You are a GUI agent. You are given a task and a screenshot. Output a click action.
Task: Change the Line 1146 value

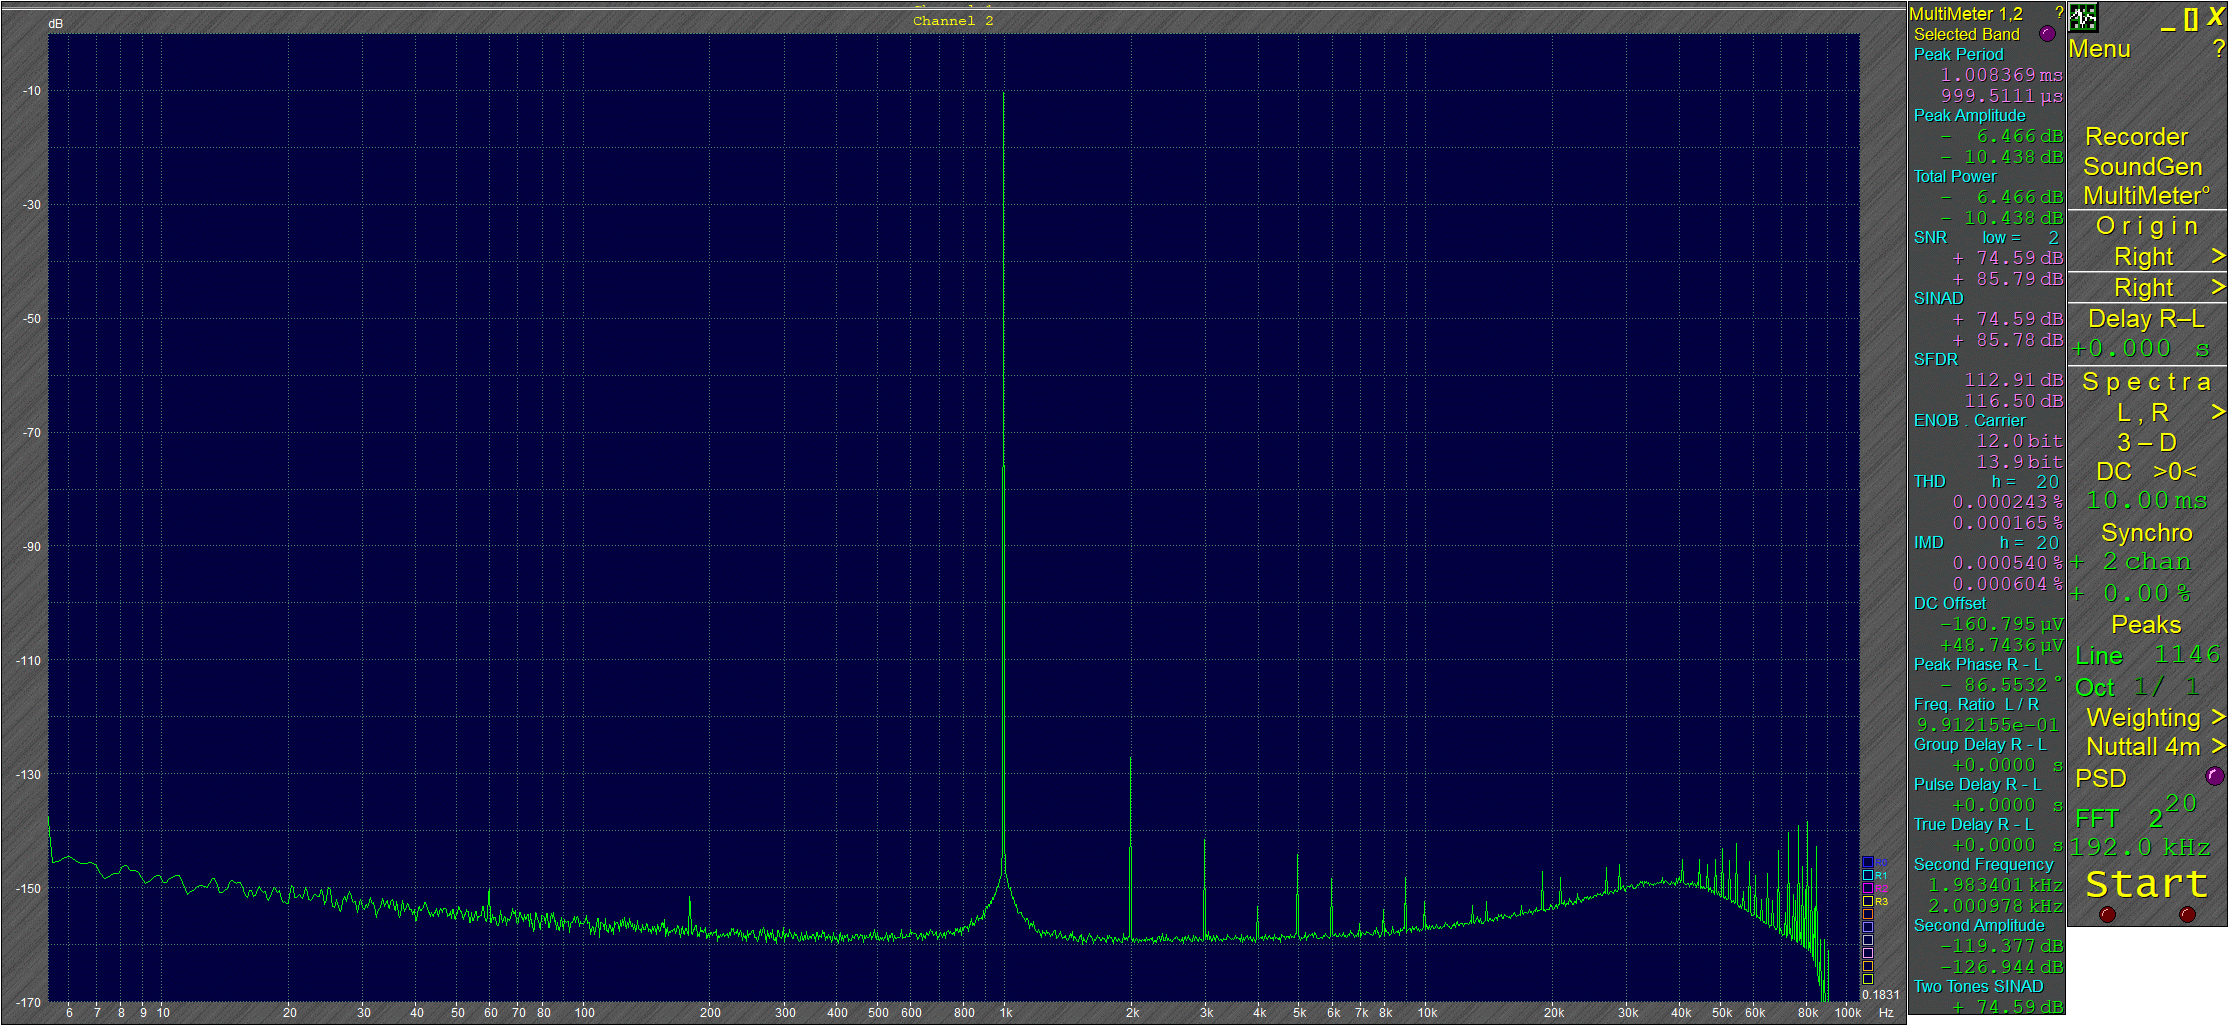[x=2147, y=655]
